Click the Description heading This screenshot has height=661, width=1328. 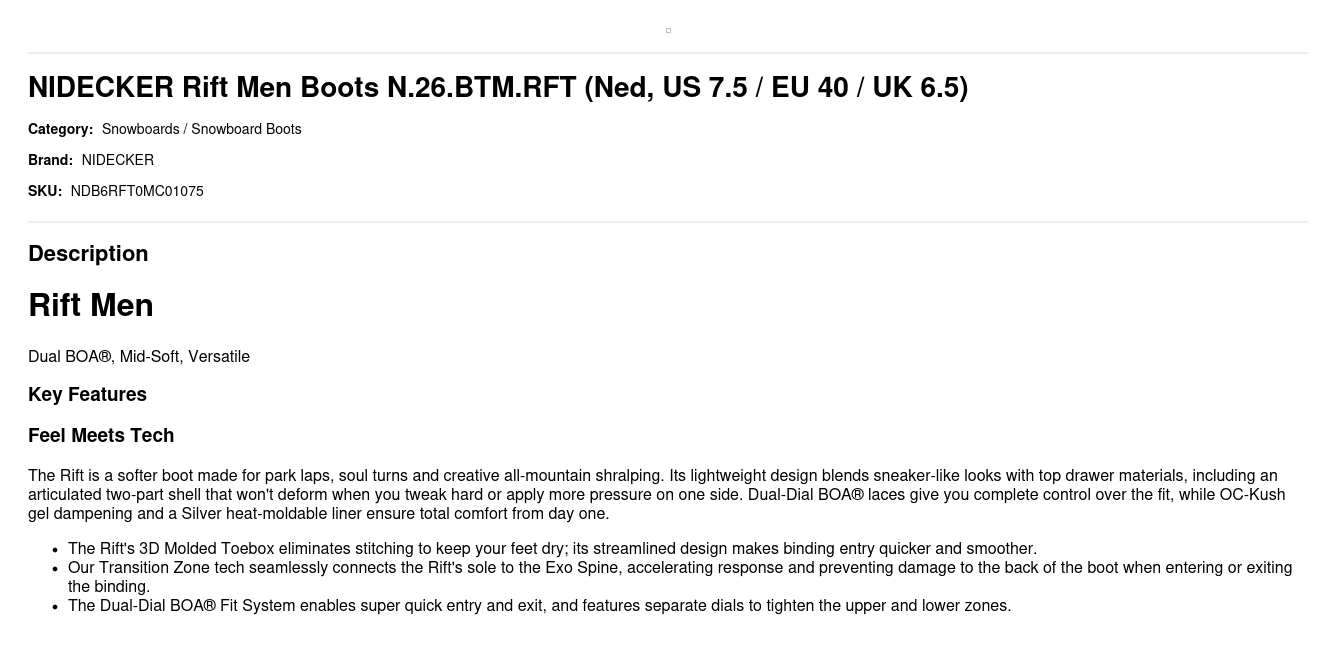tap(88, 253)
